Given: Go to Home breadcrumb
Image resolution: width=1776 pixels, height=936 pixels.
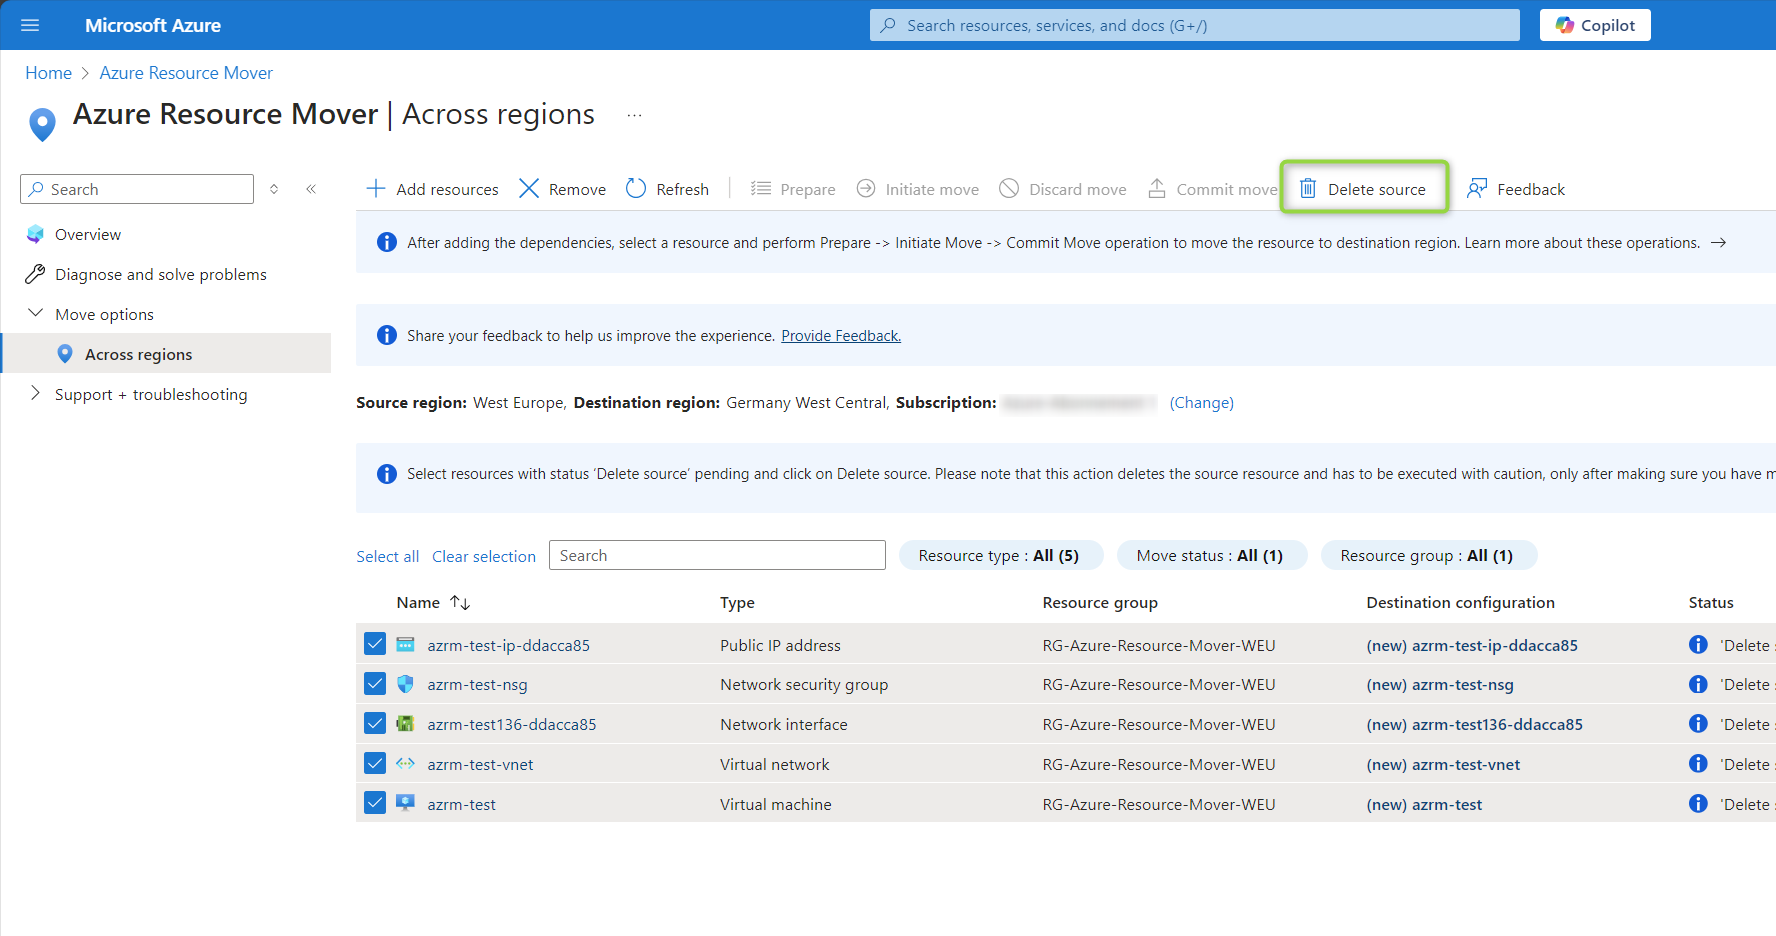Looking at the screenshot, I should coord(48,73).
